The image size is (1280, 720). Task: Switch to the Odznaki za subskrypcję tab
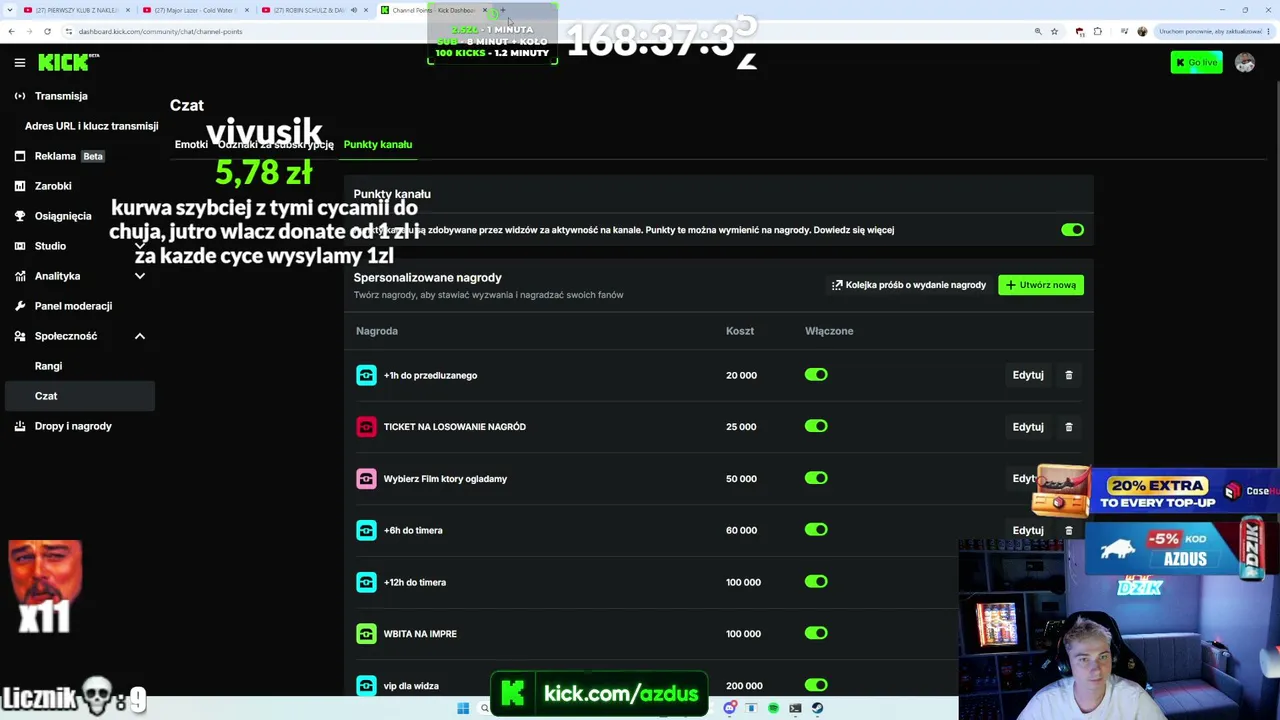(276, 144)
